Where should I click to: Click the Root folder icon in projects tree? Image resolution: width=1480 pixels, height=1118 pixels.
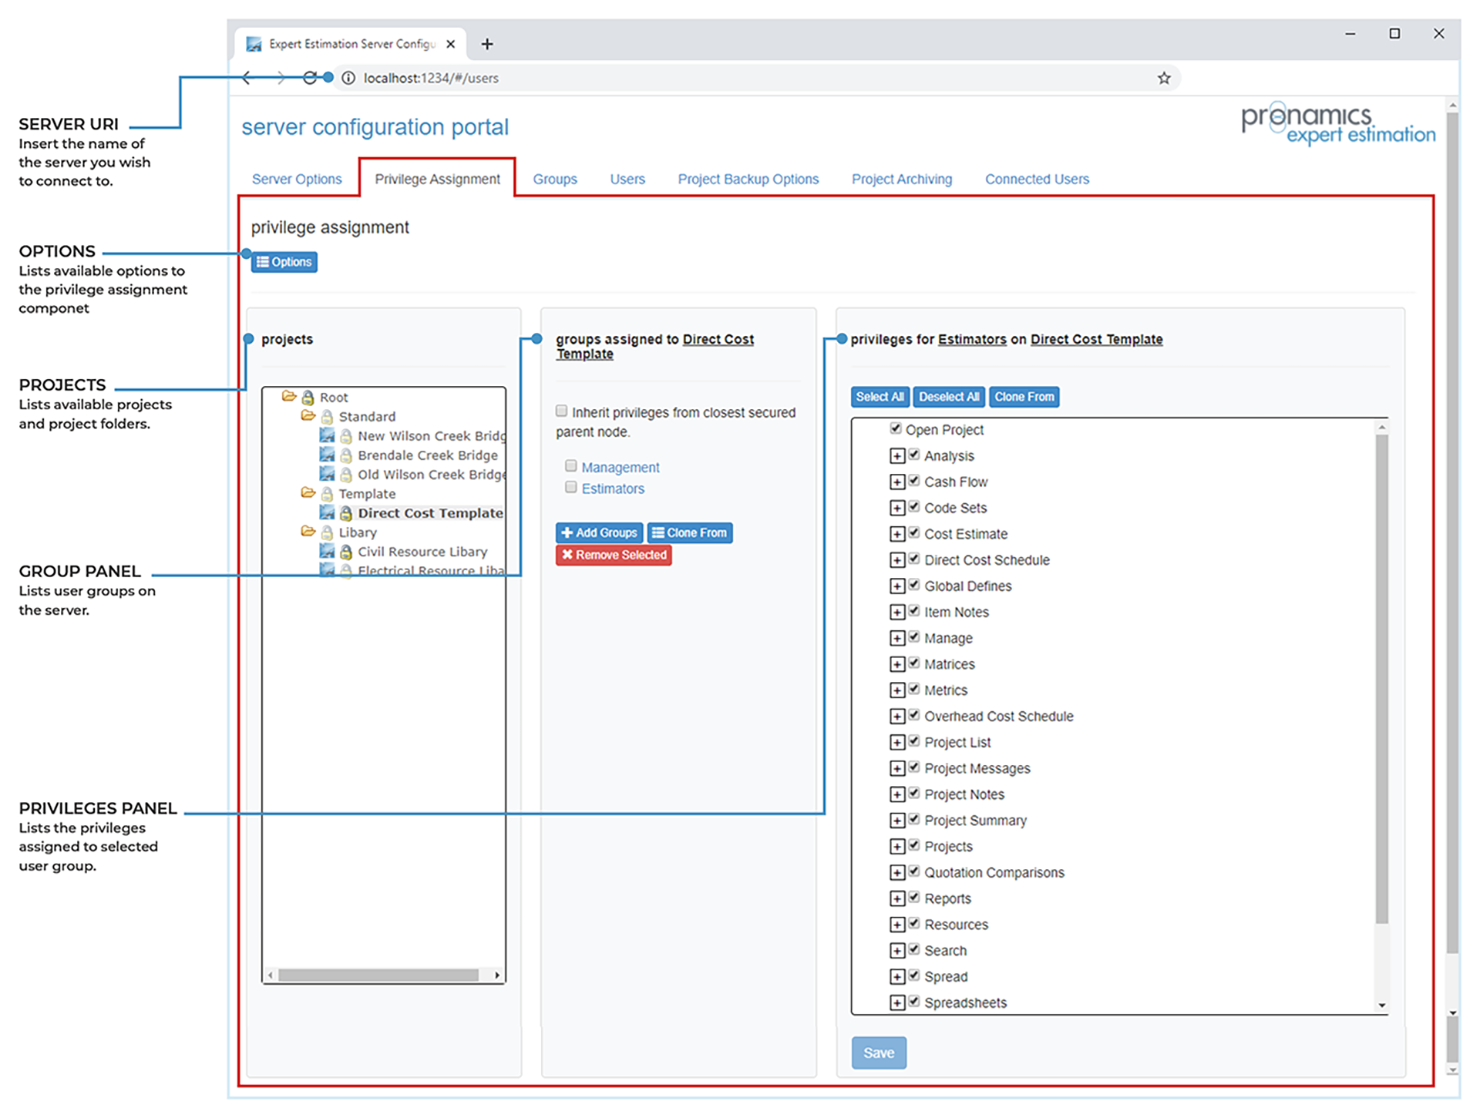289,397
